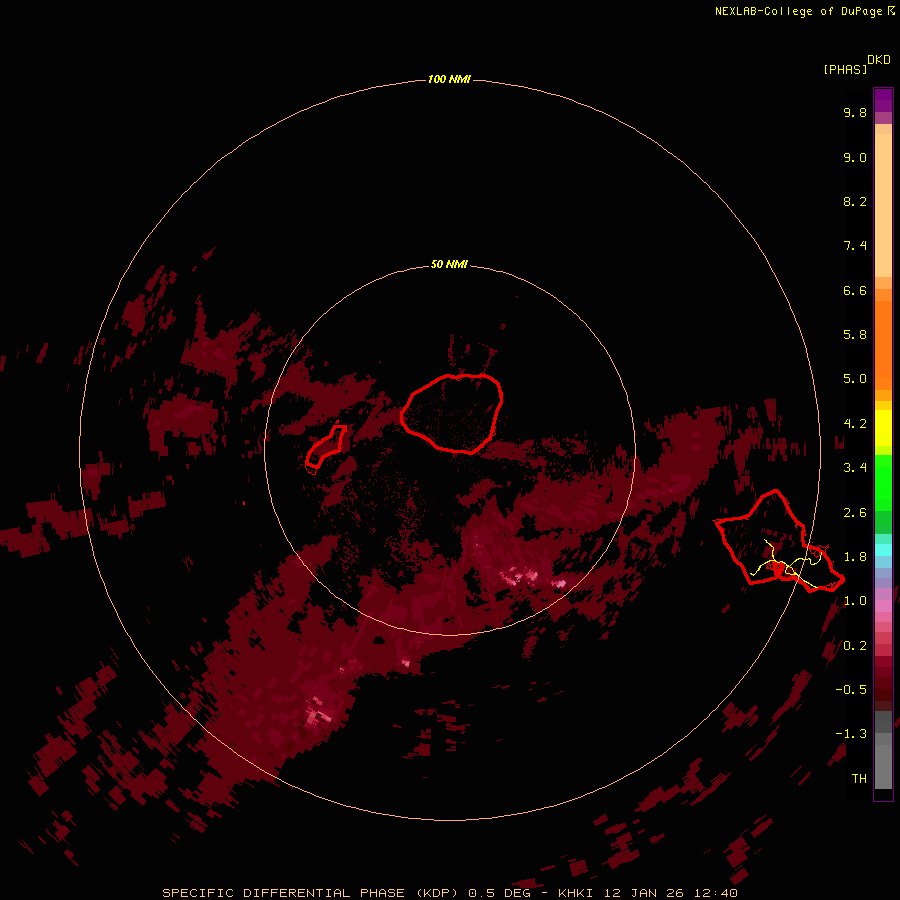Click the 7.4 value on the scale
Screen dimensions: 900x900
pos(855,246)
